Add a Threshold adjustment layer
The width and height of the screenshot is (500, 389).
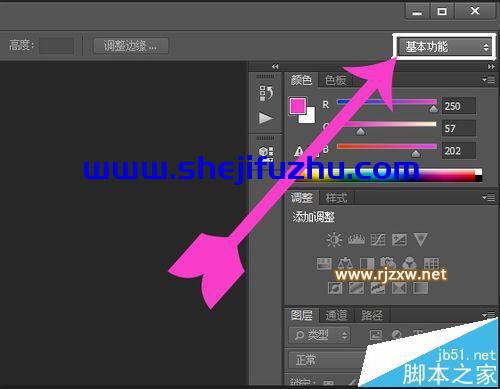(378, 288)
